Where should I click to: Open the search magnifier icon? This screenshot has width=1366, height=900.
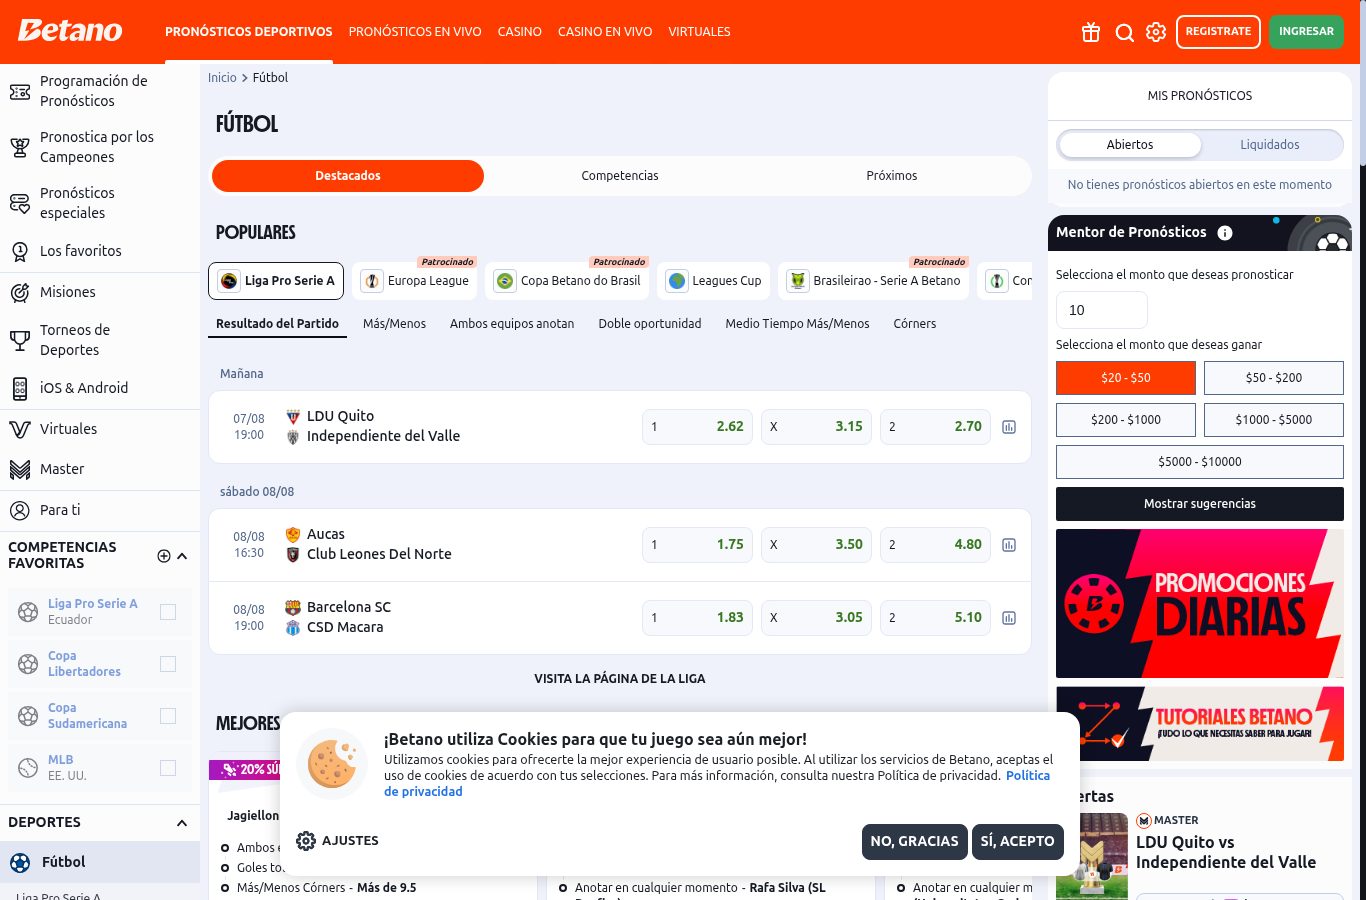(1124, 32)
